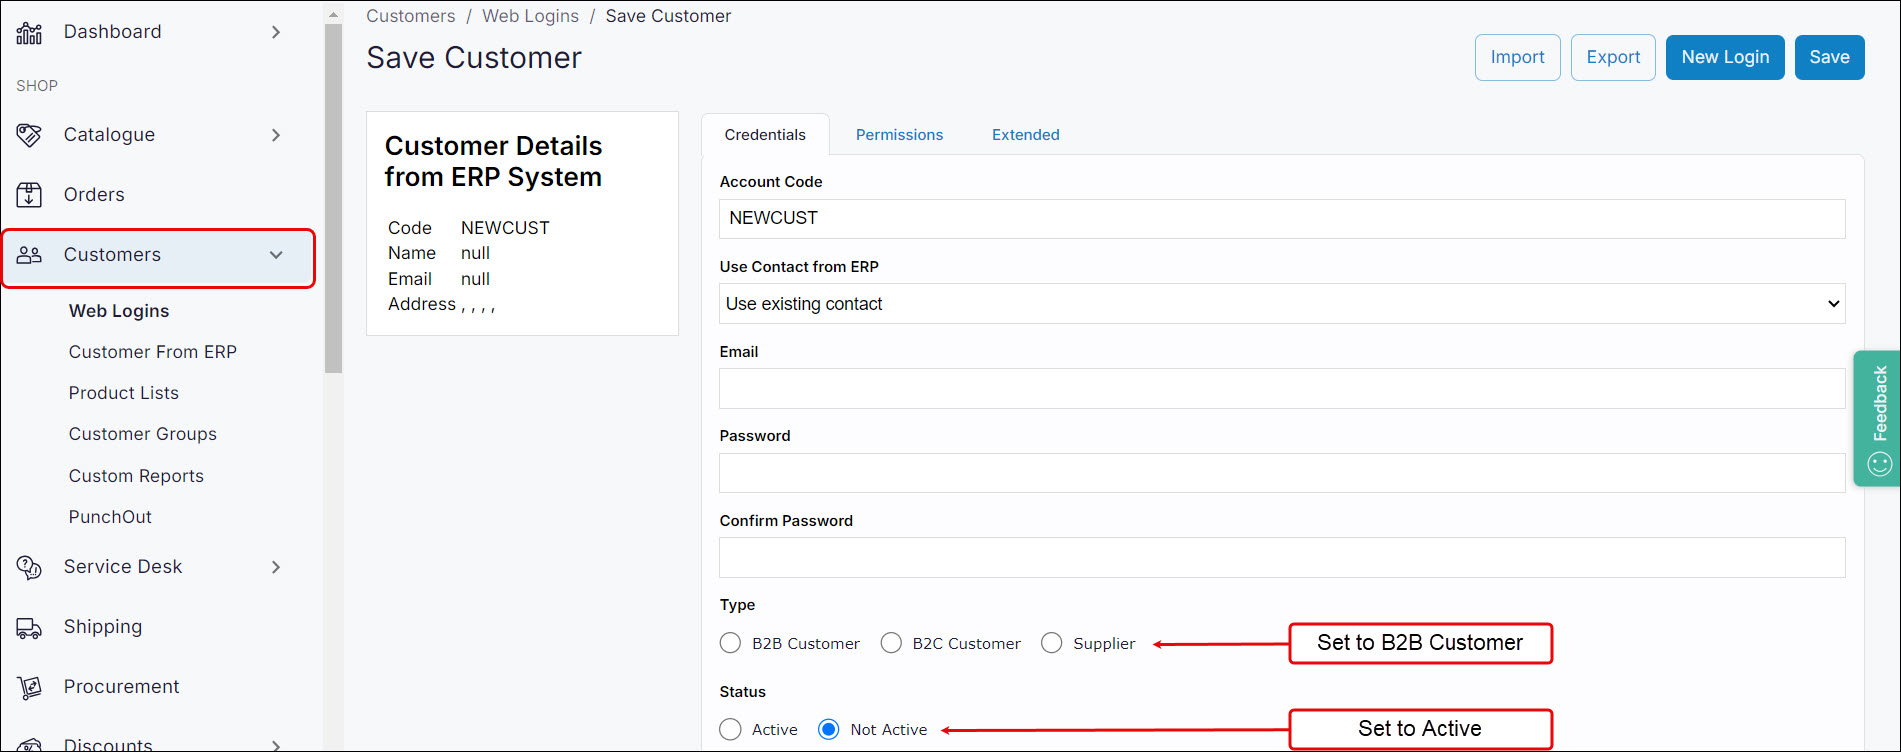Click the Orders box icon
Image resolution: width=1901 pixels, height=753 pixels.
point(29,195)
